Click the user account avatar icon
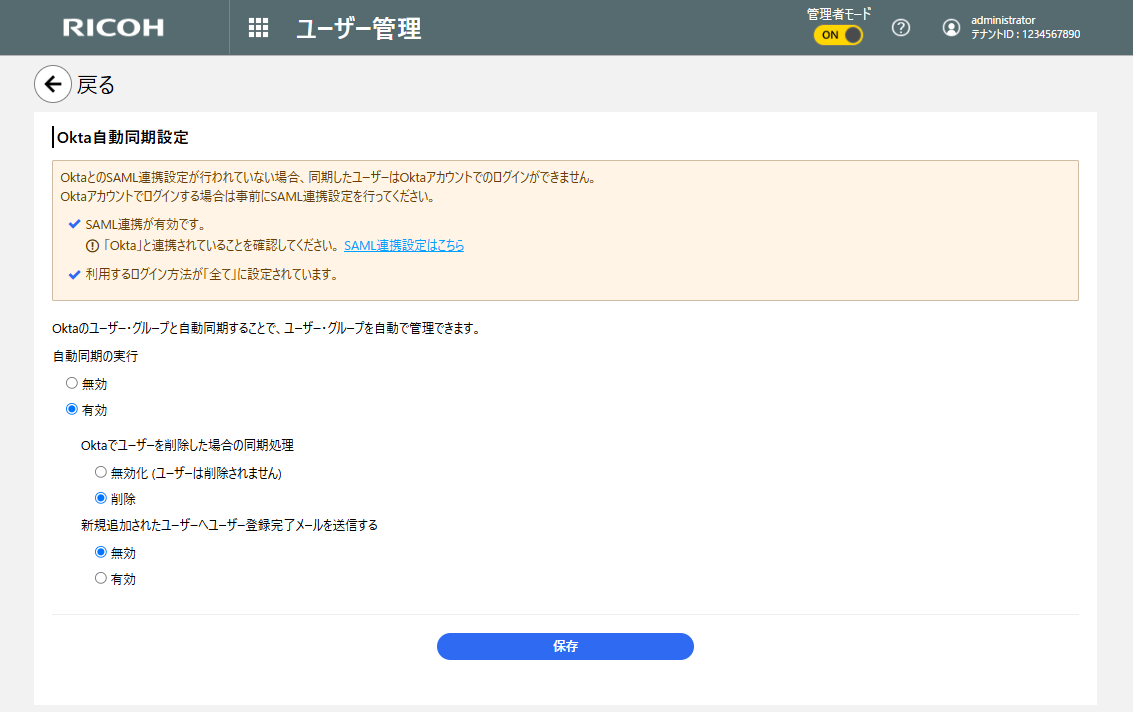Image resolution: width=1133 pixels, height=712 pixels. [951, 28]
